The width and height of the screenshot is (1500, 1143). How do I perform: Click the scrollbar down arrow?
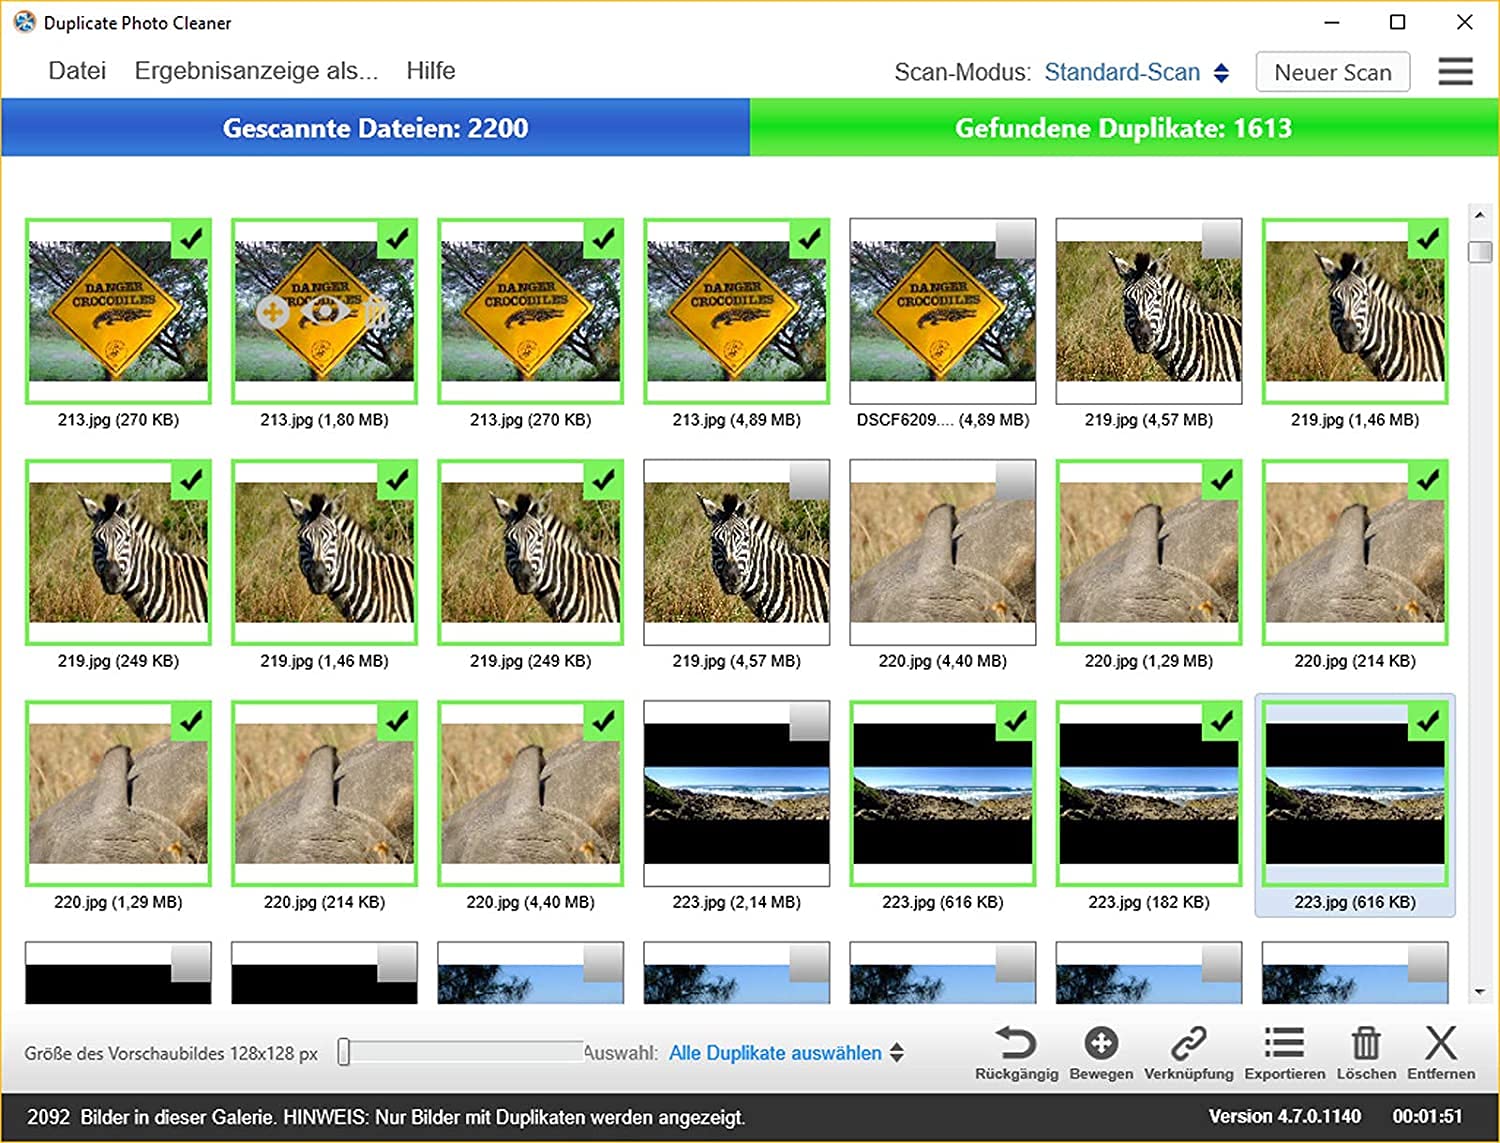(1480, 992)
